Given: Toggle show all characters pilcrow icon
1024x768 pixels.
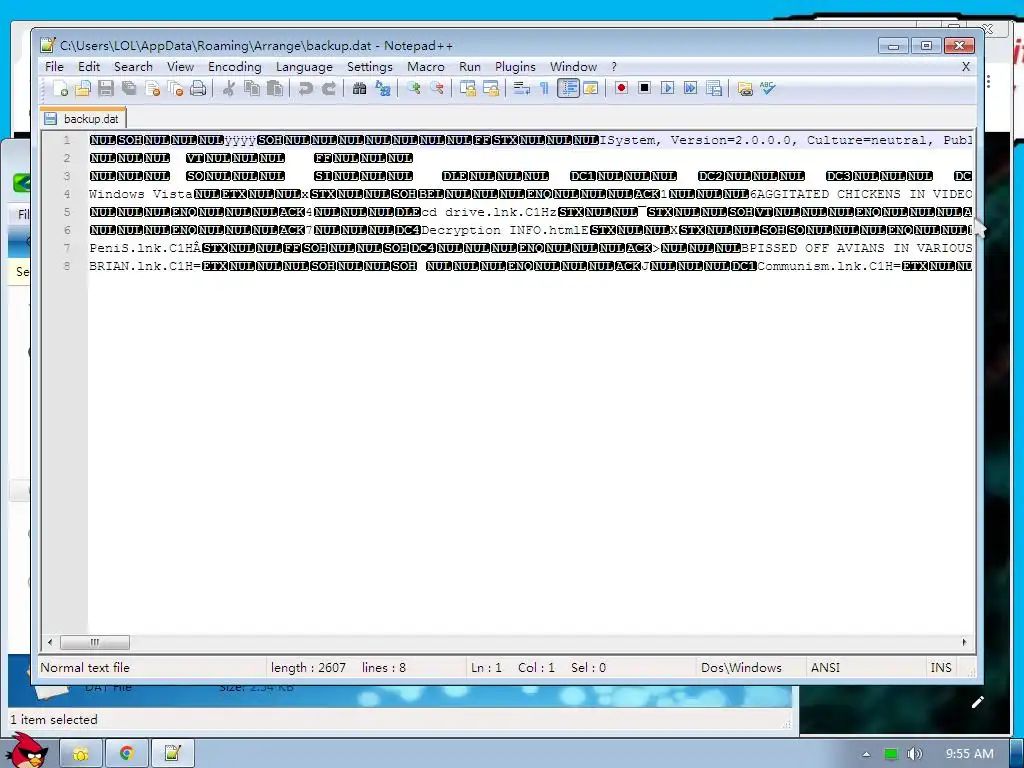Looking at the screenshot, I should click(x=544, y=88).
